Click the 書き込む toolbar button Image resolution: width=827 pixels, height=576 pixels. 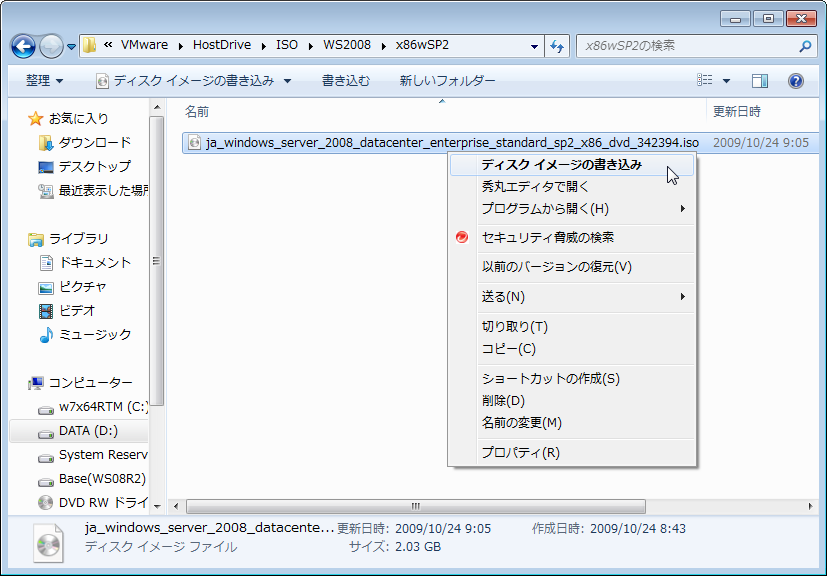pyautogui.click(x=346, y=81)
